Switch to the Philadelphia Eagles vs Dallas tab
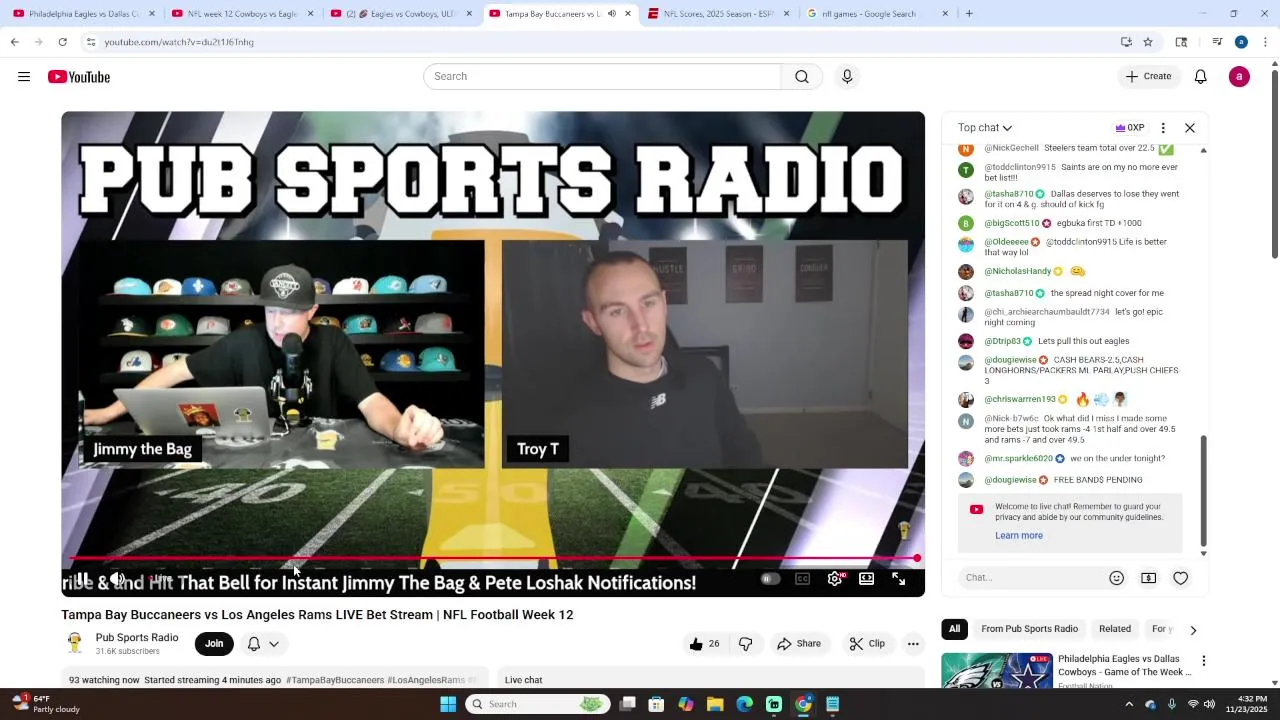This screenshot has height=720, width=1280. click(82, 14)
